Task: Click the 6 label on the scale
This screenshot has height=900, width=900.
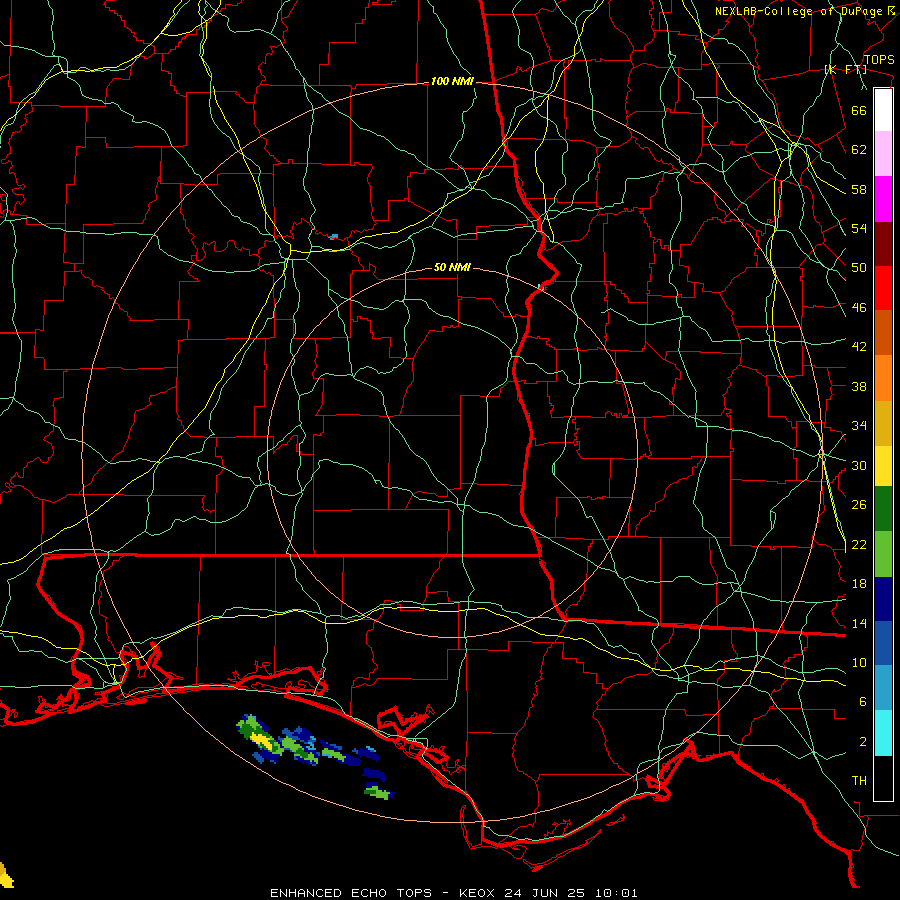Action: pyautogui.click(x=862, y=702)
